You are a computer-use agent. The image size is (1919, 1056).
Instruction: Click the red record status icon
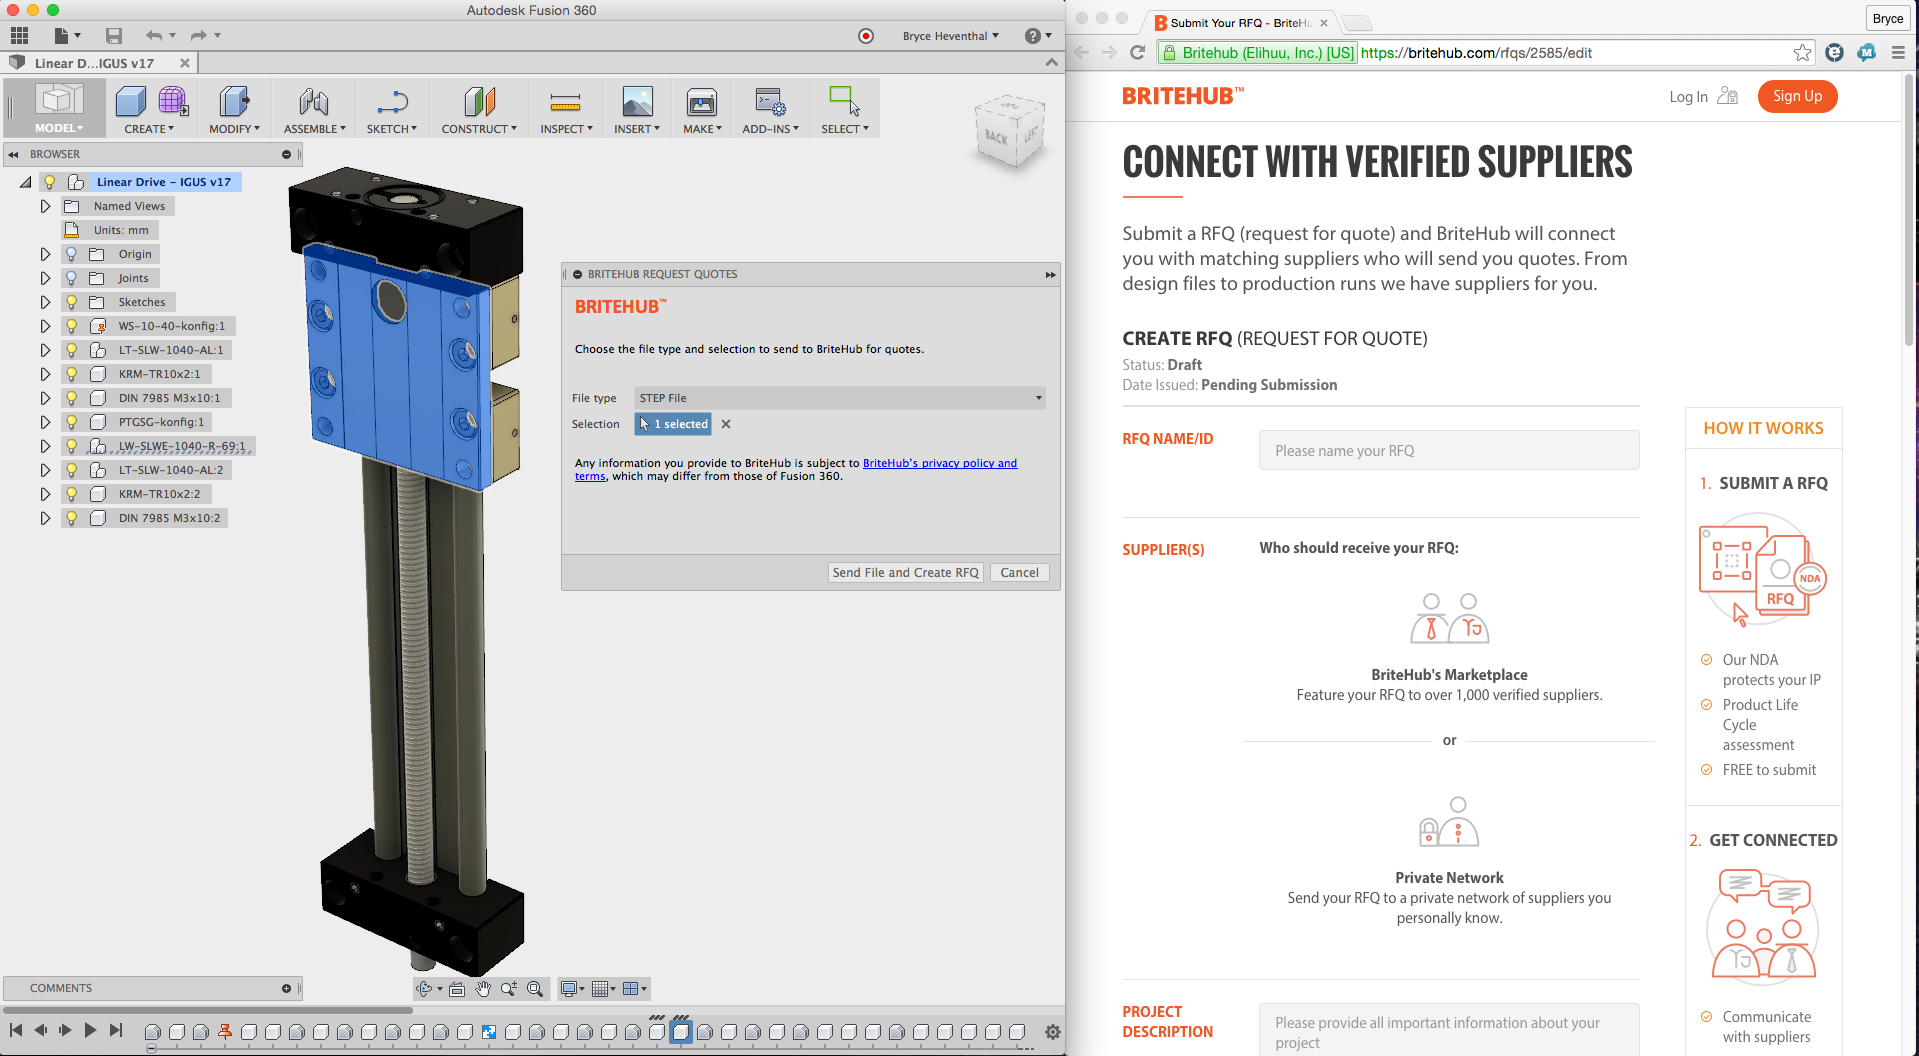pos(866,36)
